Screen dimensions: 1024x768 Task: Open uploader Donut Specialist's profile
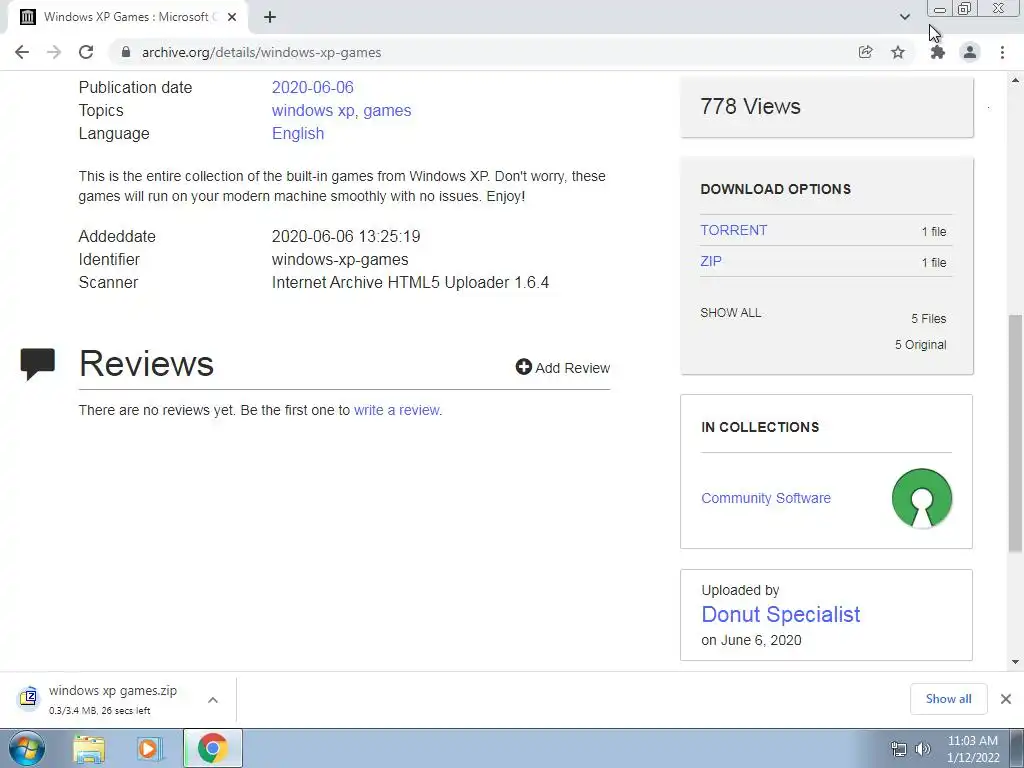coord(780,615)
